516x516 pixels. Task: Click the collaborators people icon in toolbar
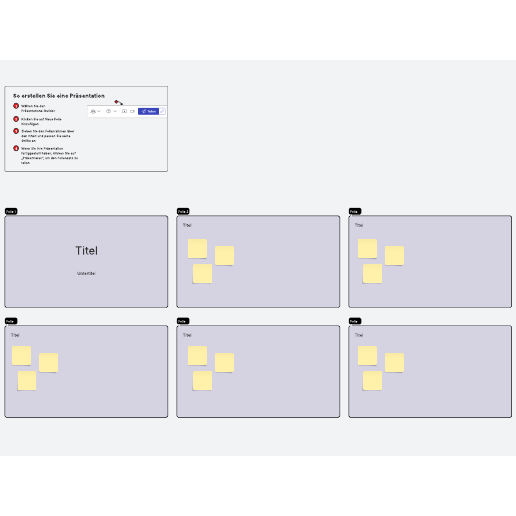pyautogui.click(x=93, y=111)
